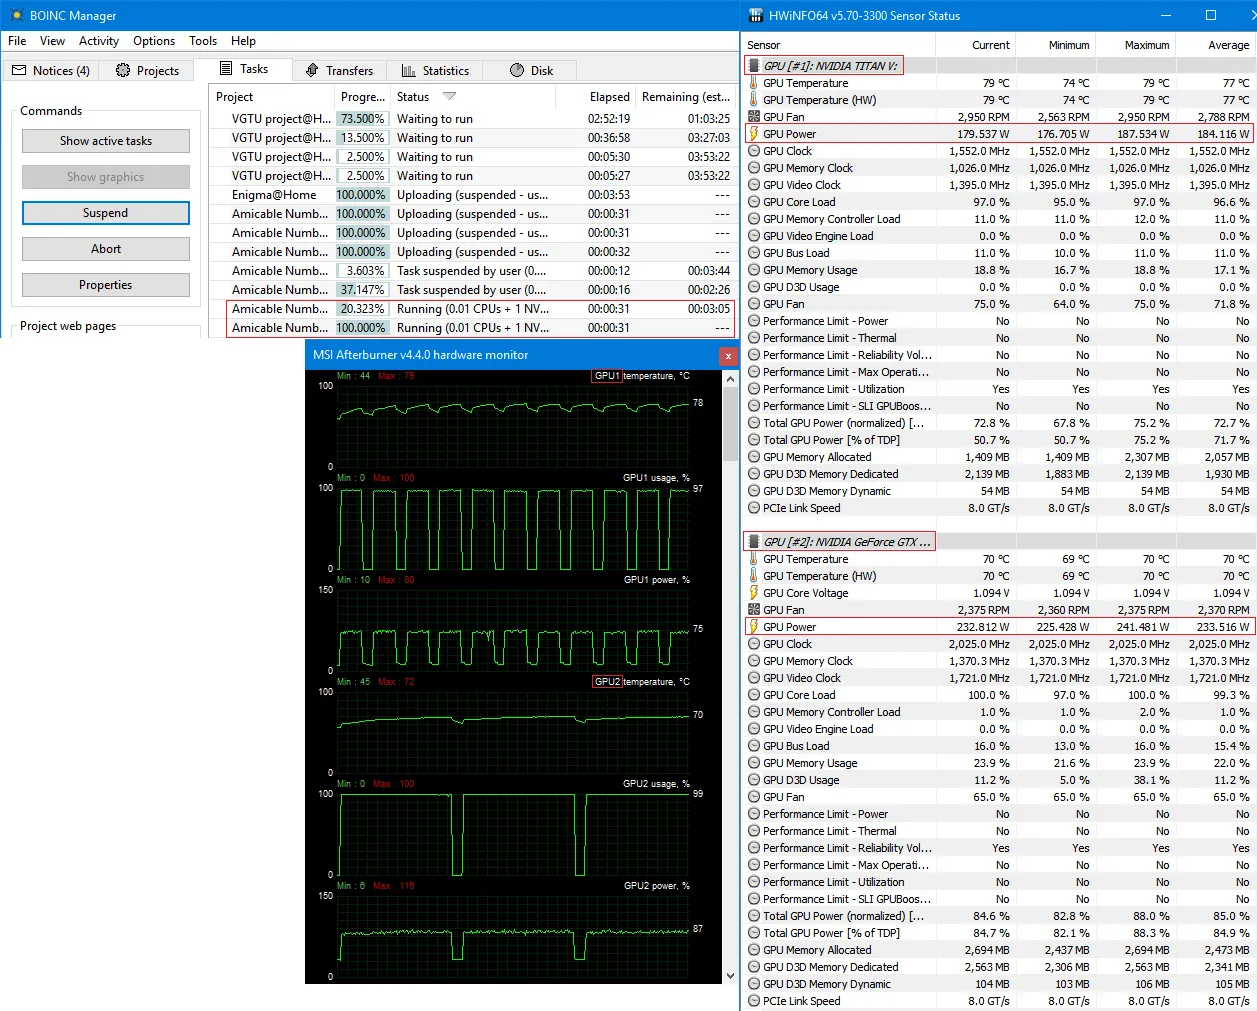Click the VGTU project 73.500% progress bar

pos(361,119)
